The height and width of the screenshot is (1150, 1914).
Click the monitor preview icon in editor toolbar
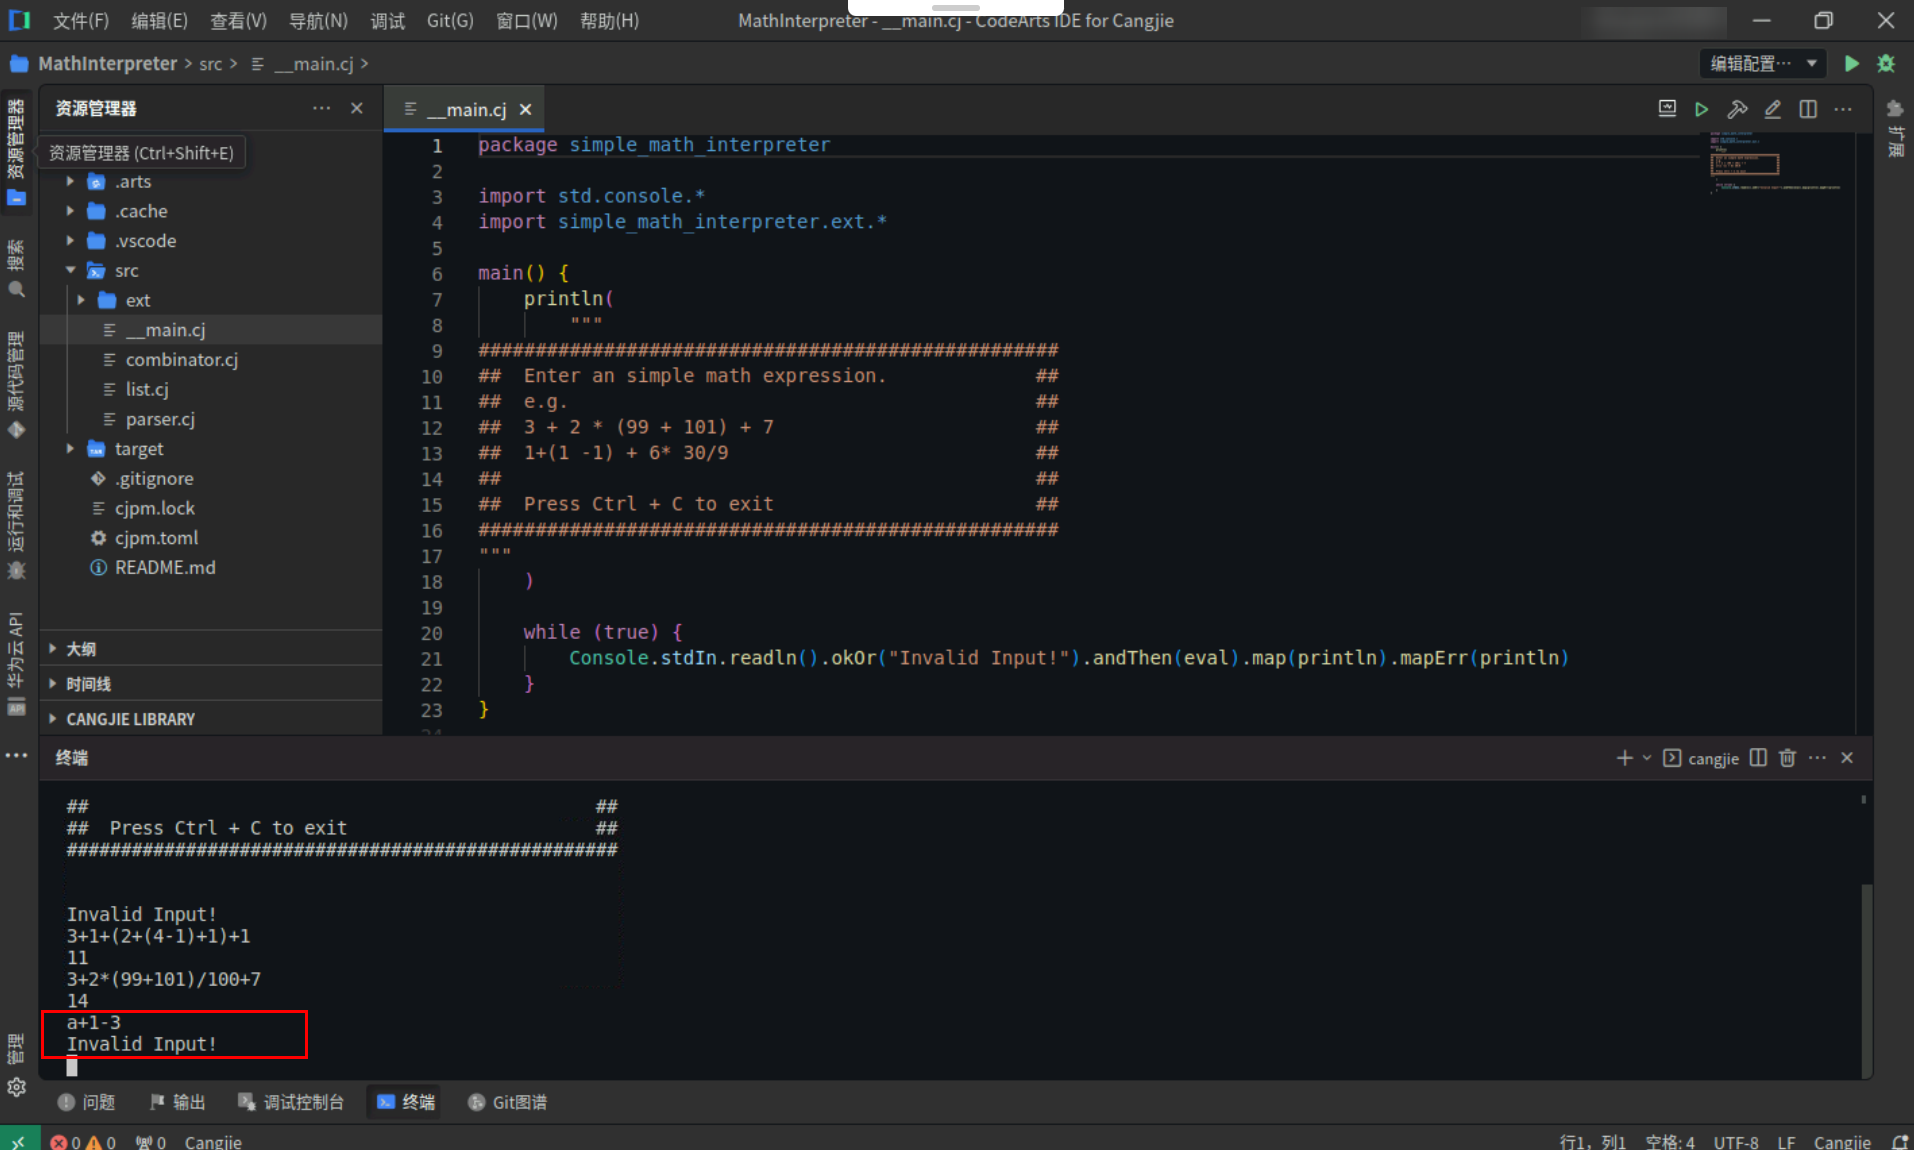pyautogui.click(x=1667, y=109)
